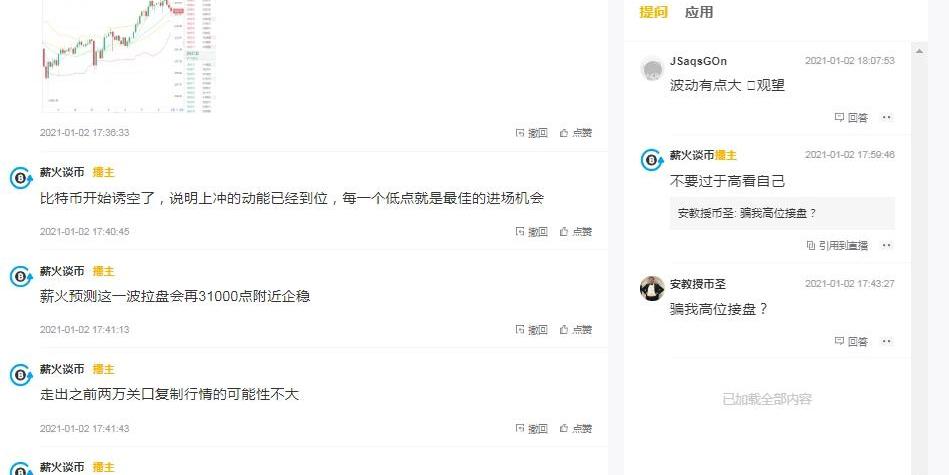Image resolution: width=949 pixels, height=475 pixels.
Task: Like the 走出之前两万关口 post
Action: point(575,429)
